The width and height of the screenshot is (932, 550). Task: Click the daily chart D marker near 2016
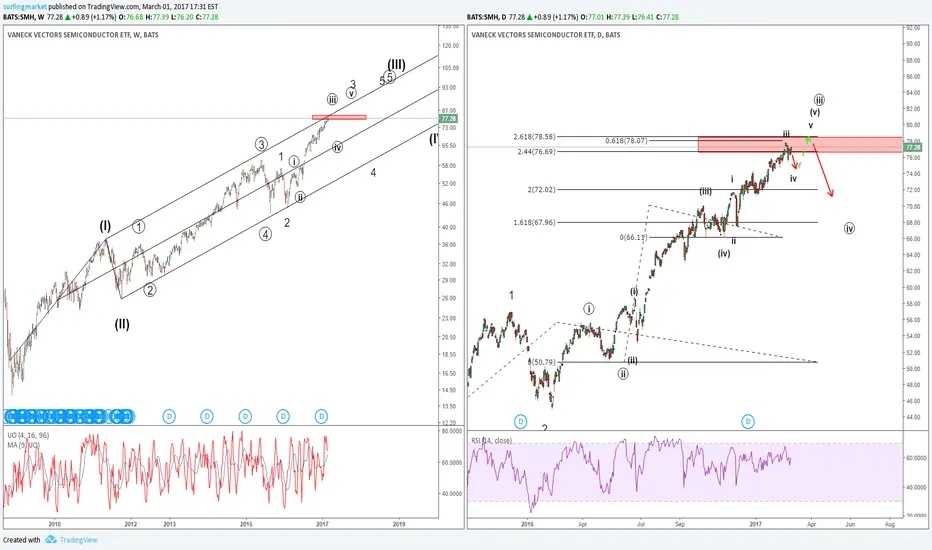(x=521, y=422)
